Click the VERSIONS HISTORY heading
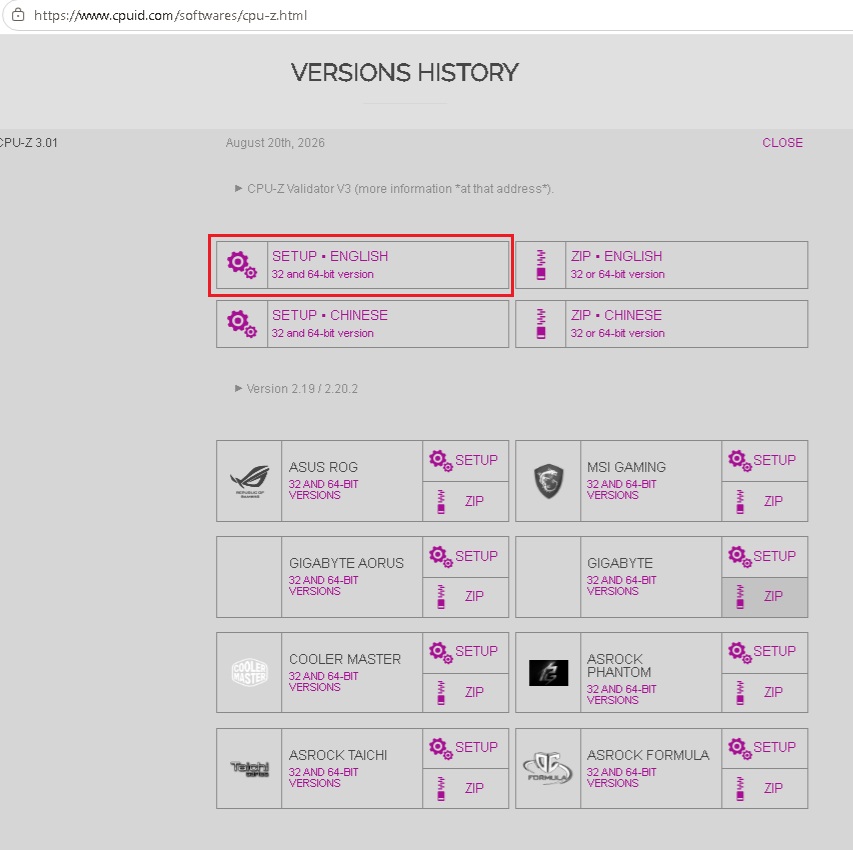This screenshot has height=850, width=853. [x=405, y=72]
